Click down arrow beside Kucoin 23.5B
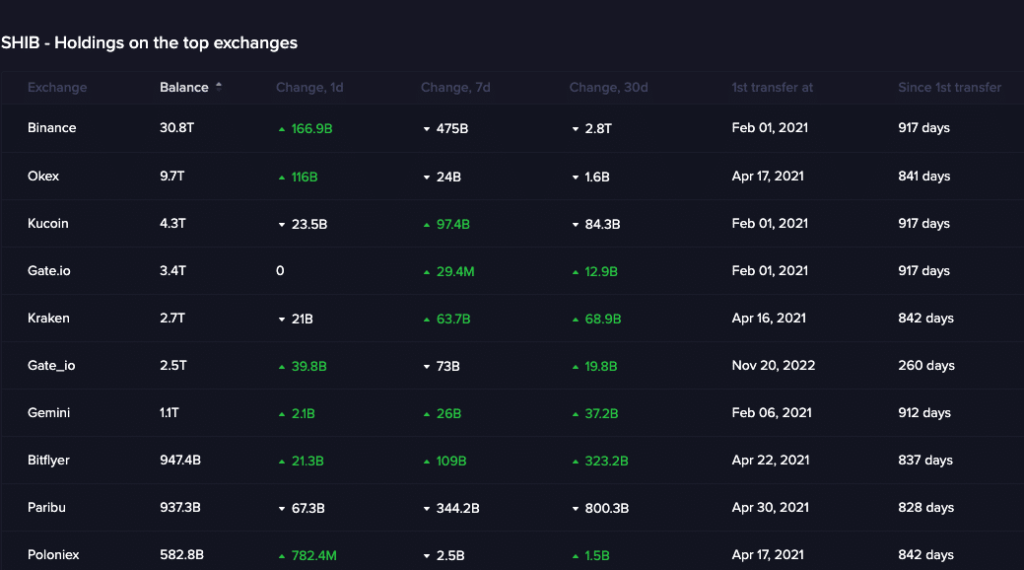 [x=281, y=224]
